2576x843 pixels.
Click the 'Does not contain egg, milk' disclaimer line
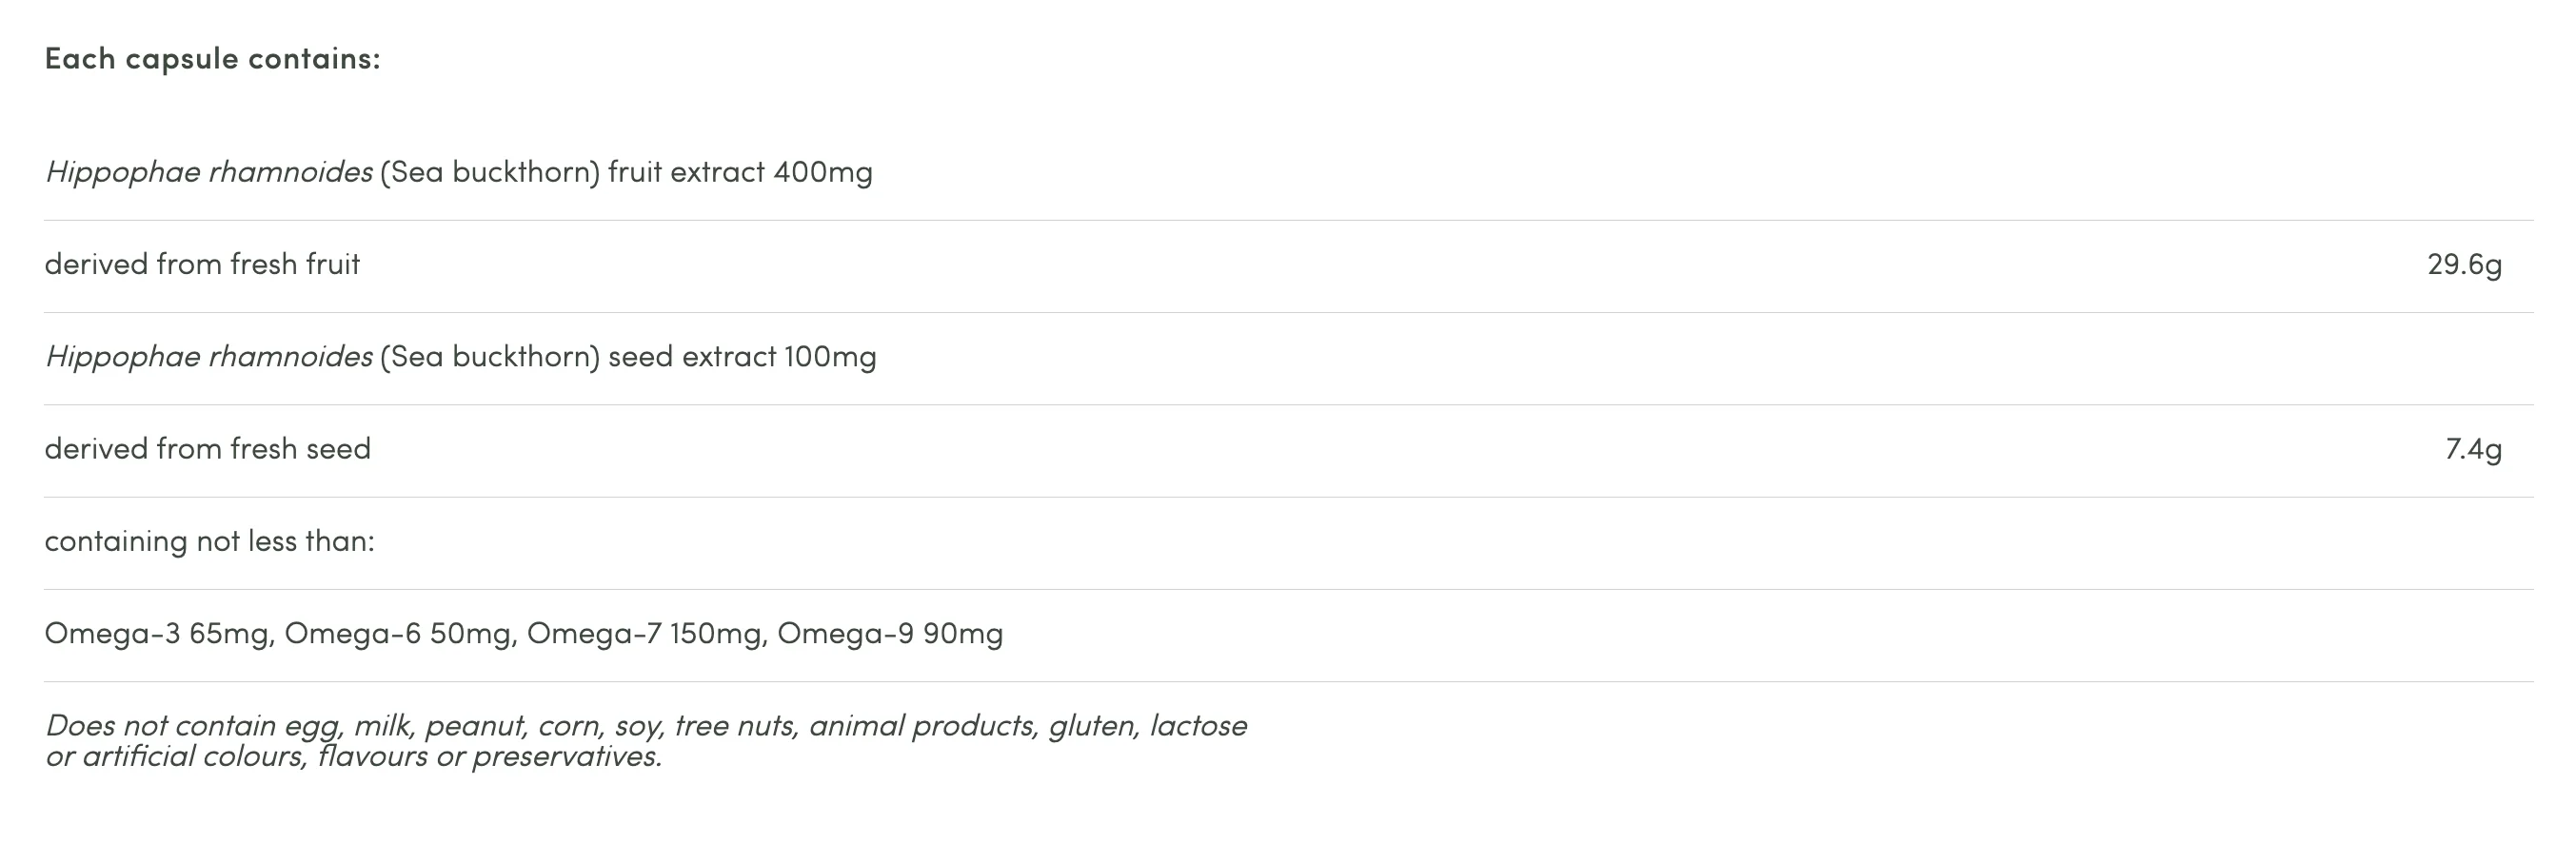(646, 725)
